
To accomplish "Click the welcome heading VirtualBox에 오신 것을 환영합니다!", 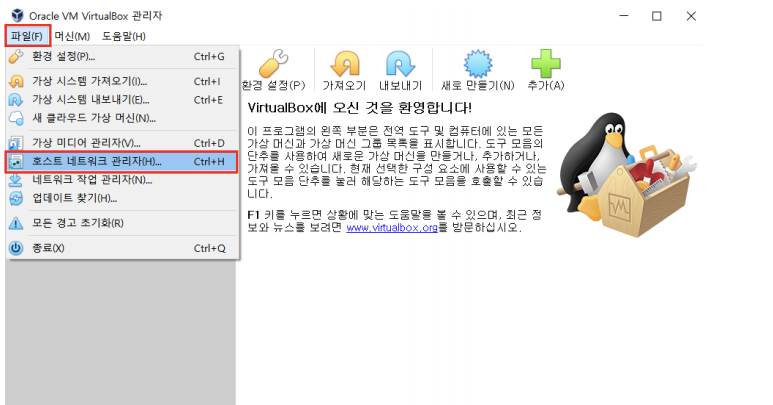I will [359, 107].
